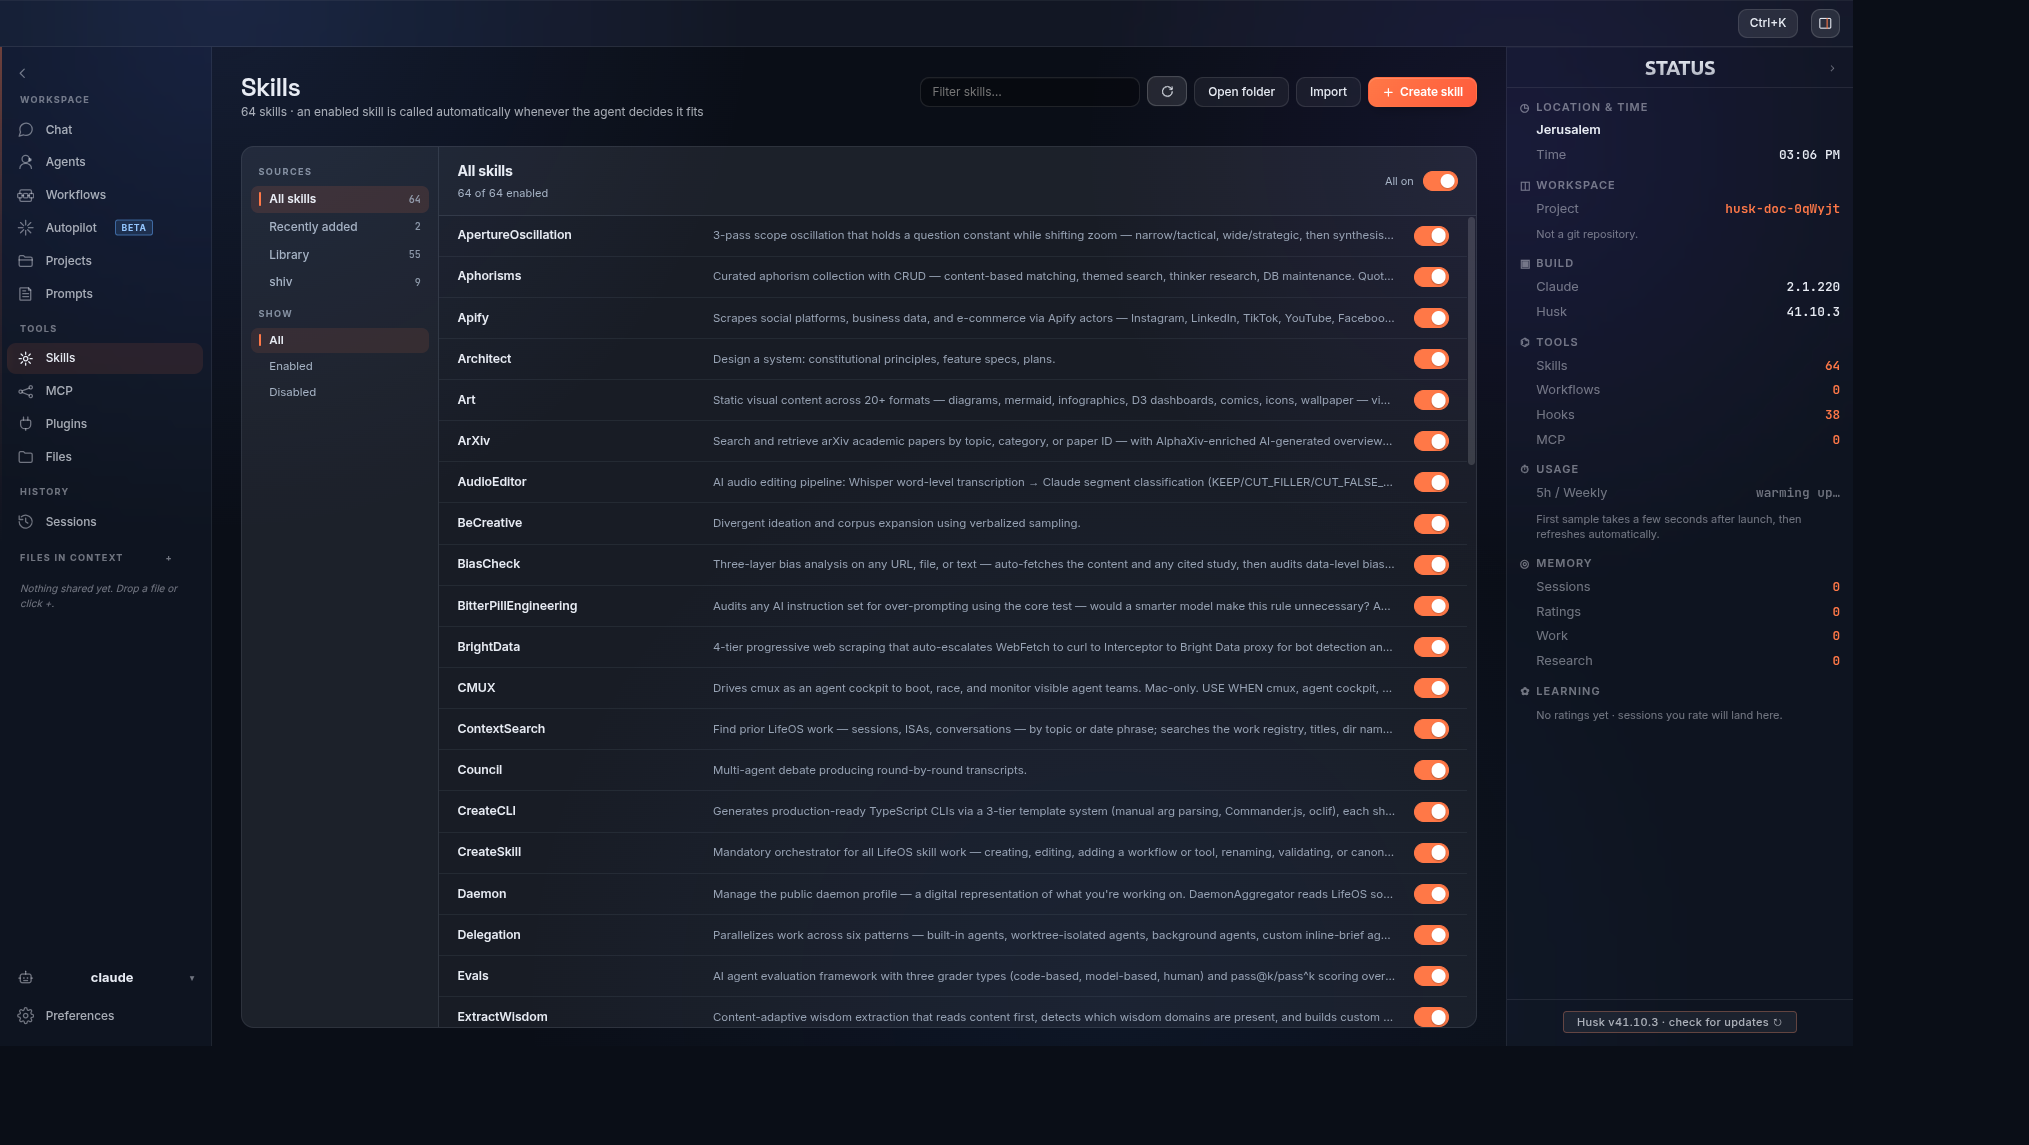This screenshot has width=2029, height=1145.
Task: Show only Enabled skills
Action: [x=340, y=366]
